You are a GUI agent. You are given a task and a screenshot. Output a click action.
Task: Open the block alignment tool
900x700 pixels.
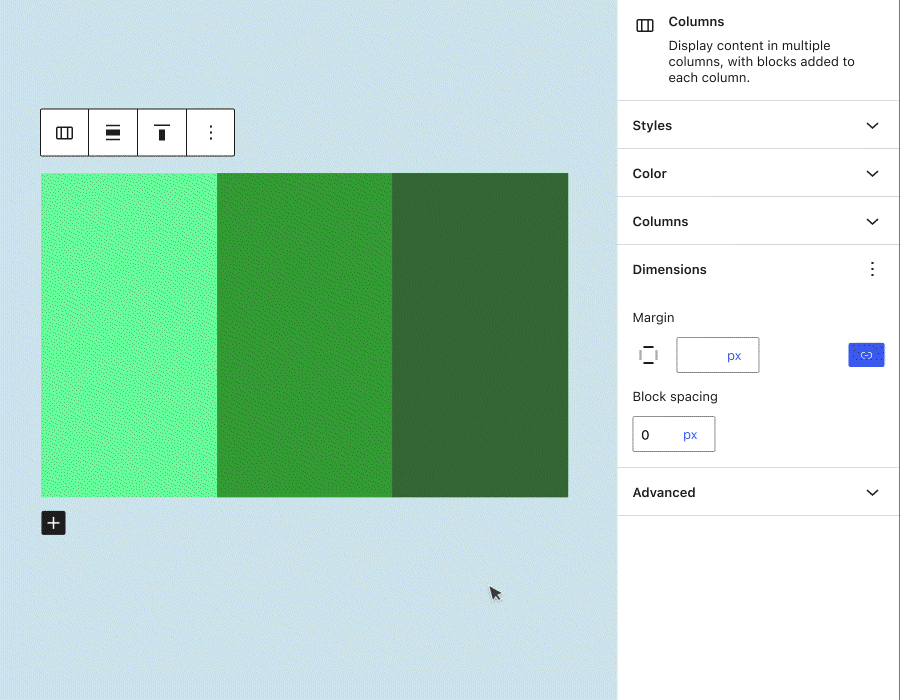(x=113, y=133)
